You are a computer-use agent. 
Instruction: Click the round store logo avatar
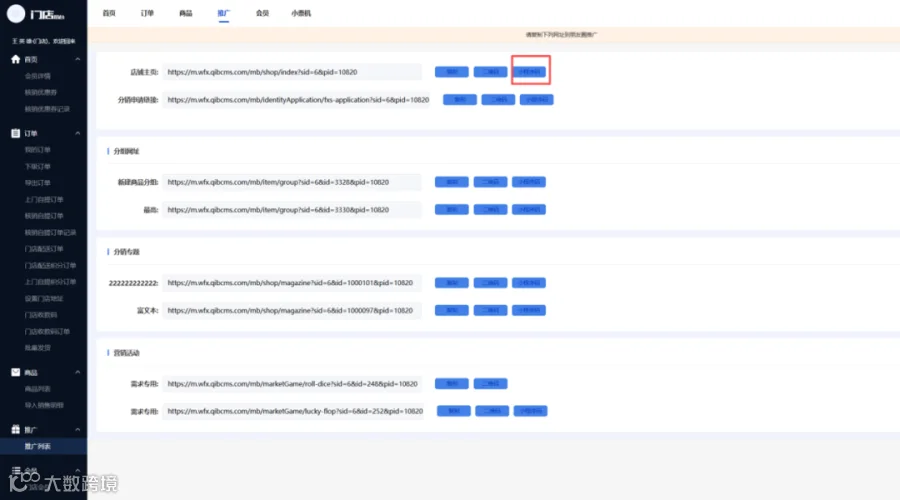(15, 14)
